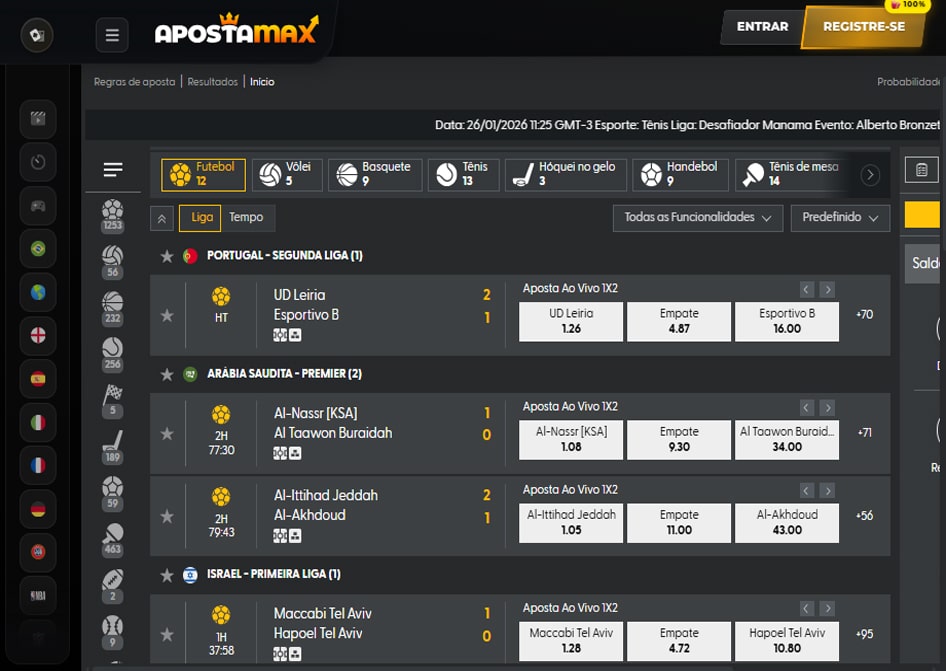Select the ice hockey icon with count 189
This screenshot has width=946, height=671.
[x=113, y=447]
